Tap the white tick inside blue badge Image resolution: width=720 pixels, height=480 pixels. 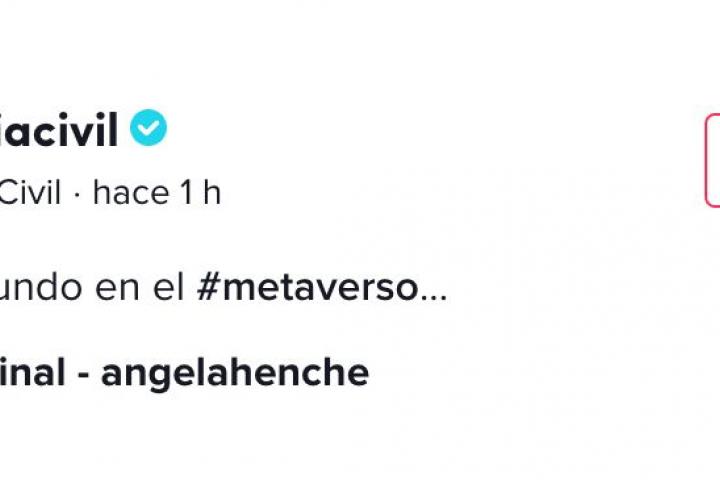pos(149,129)
